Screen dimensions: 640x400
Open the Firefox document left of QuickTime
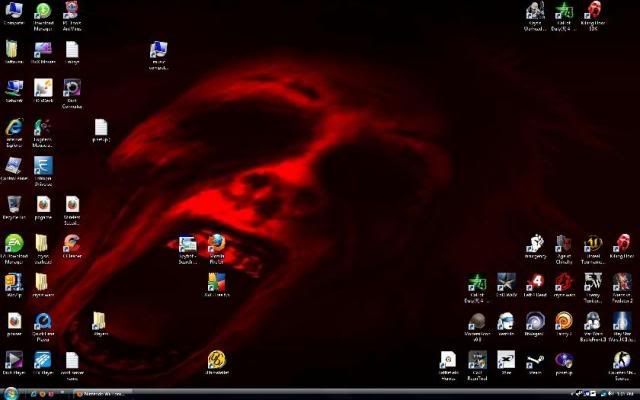(x=14, y=322)
